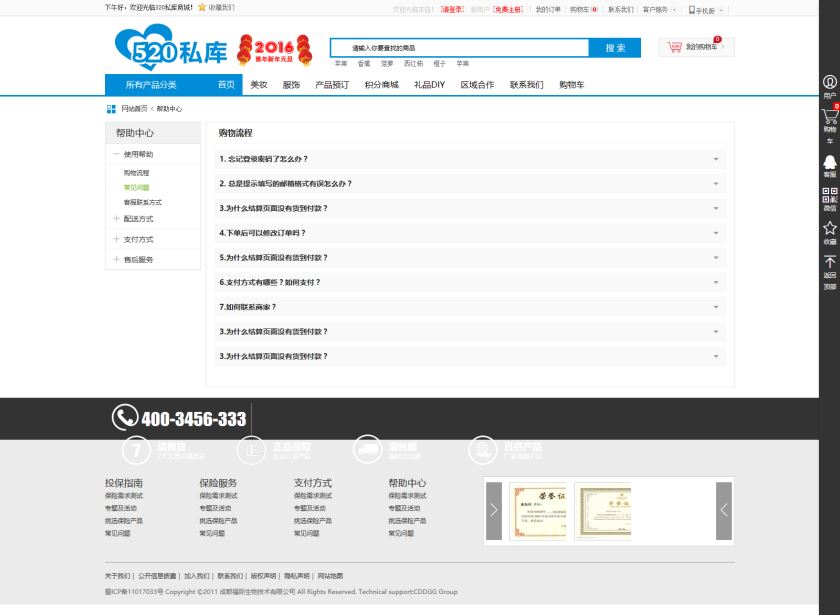This screenshot has height=615, width=840.
Task: Expand question 4 下单后可以修改订单吗 arrow
Action: pos(716,233)
